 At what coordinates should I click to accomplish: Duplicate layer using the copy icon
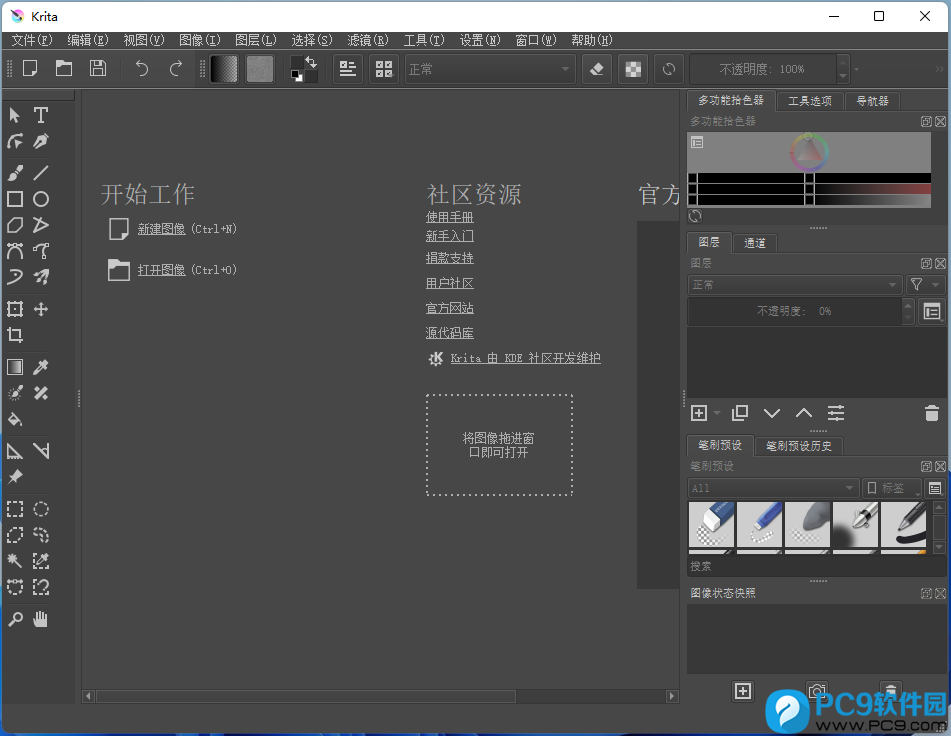(x=740, y=413)
